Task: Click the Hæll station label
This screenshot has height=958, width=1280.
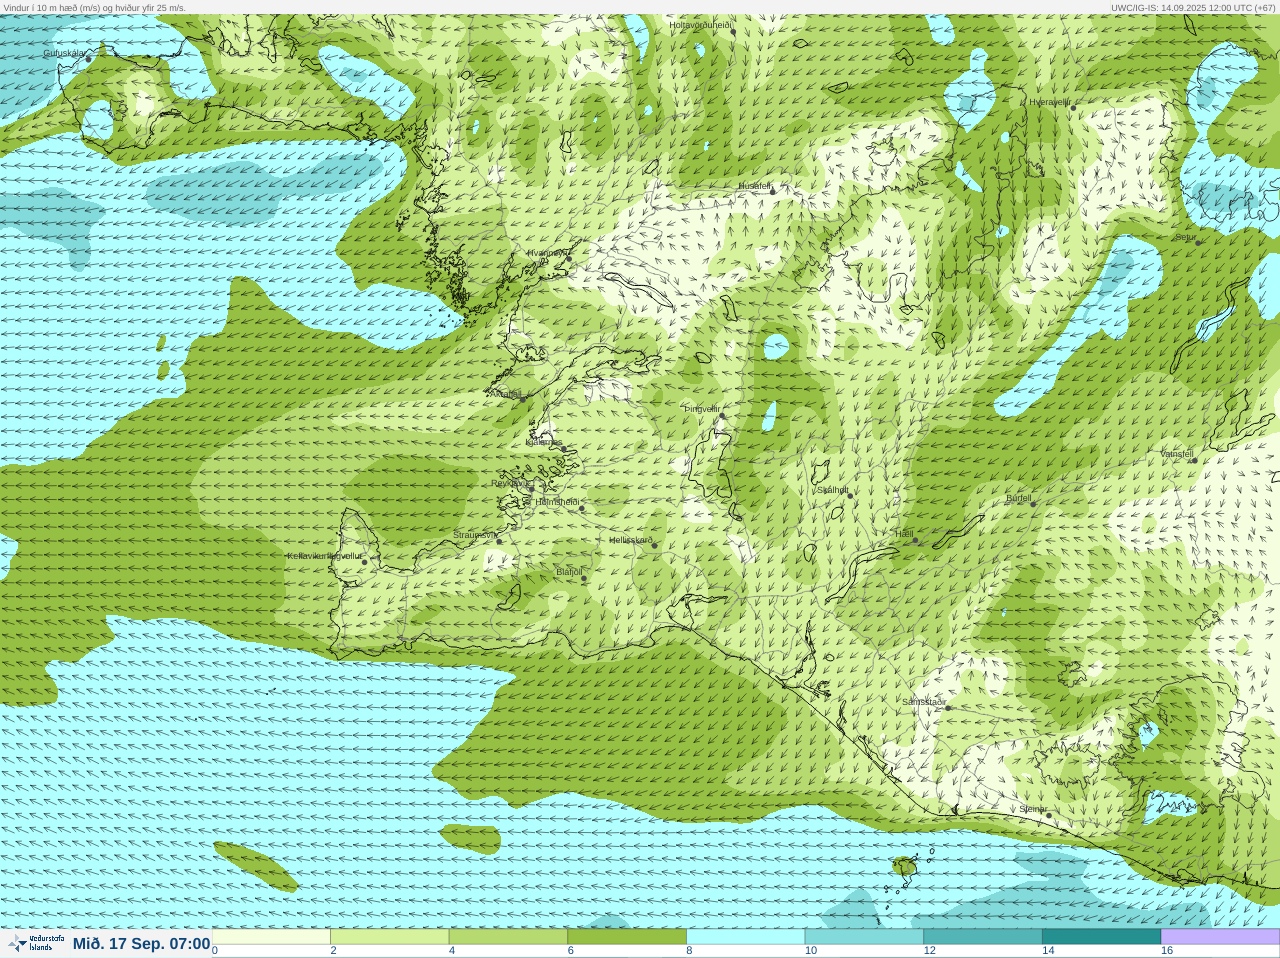Action: tap(904, 534)
